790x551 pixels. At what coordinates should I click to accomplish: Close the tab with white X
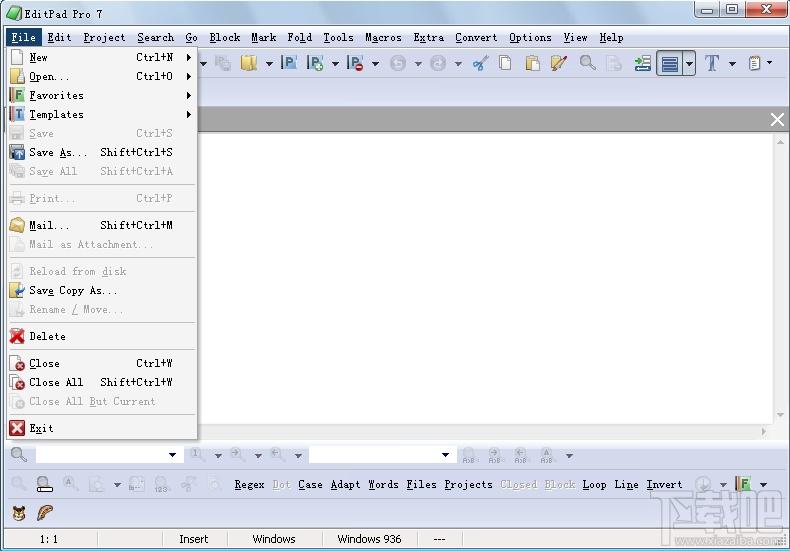777,119
